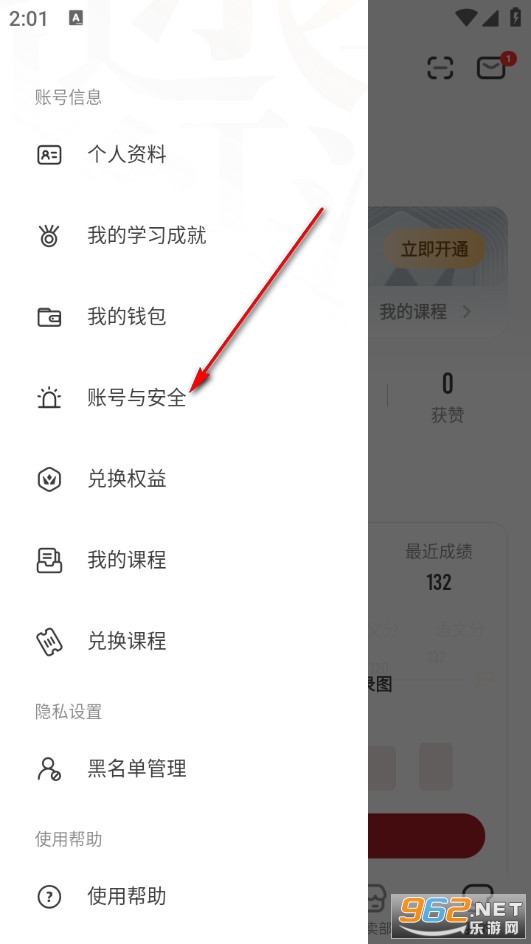This screenshot has height=944, width=531.
Task: Tap the alarm icon for 账号与安全
Action: pyautogui.click(x=49, y=398)
